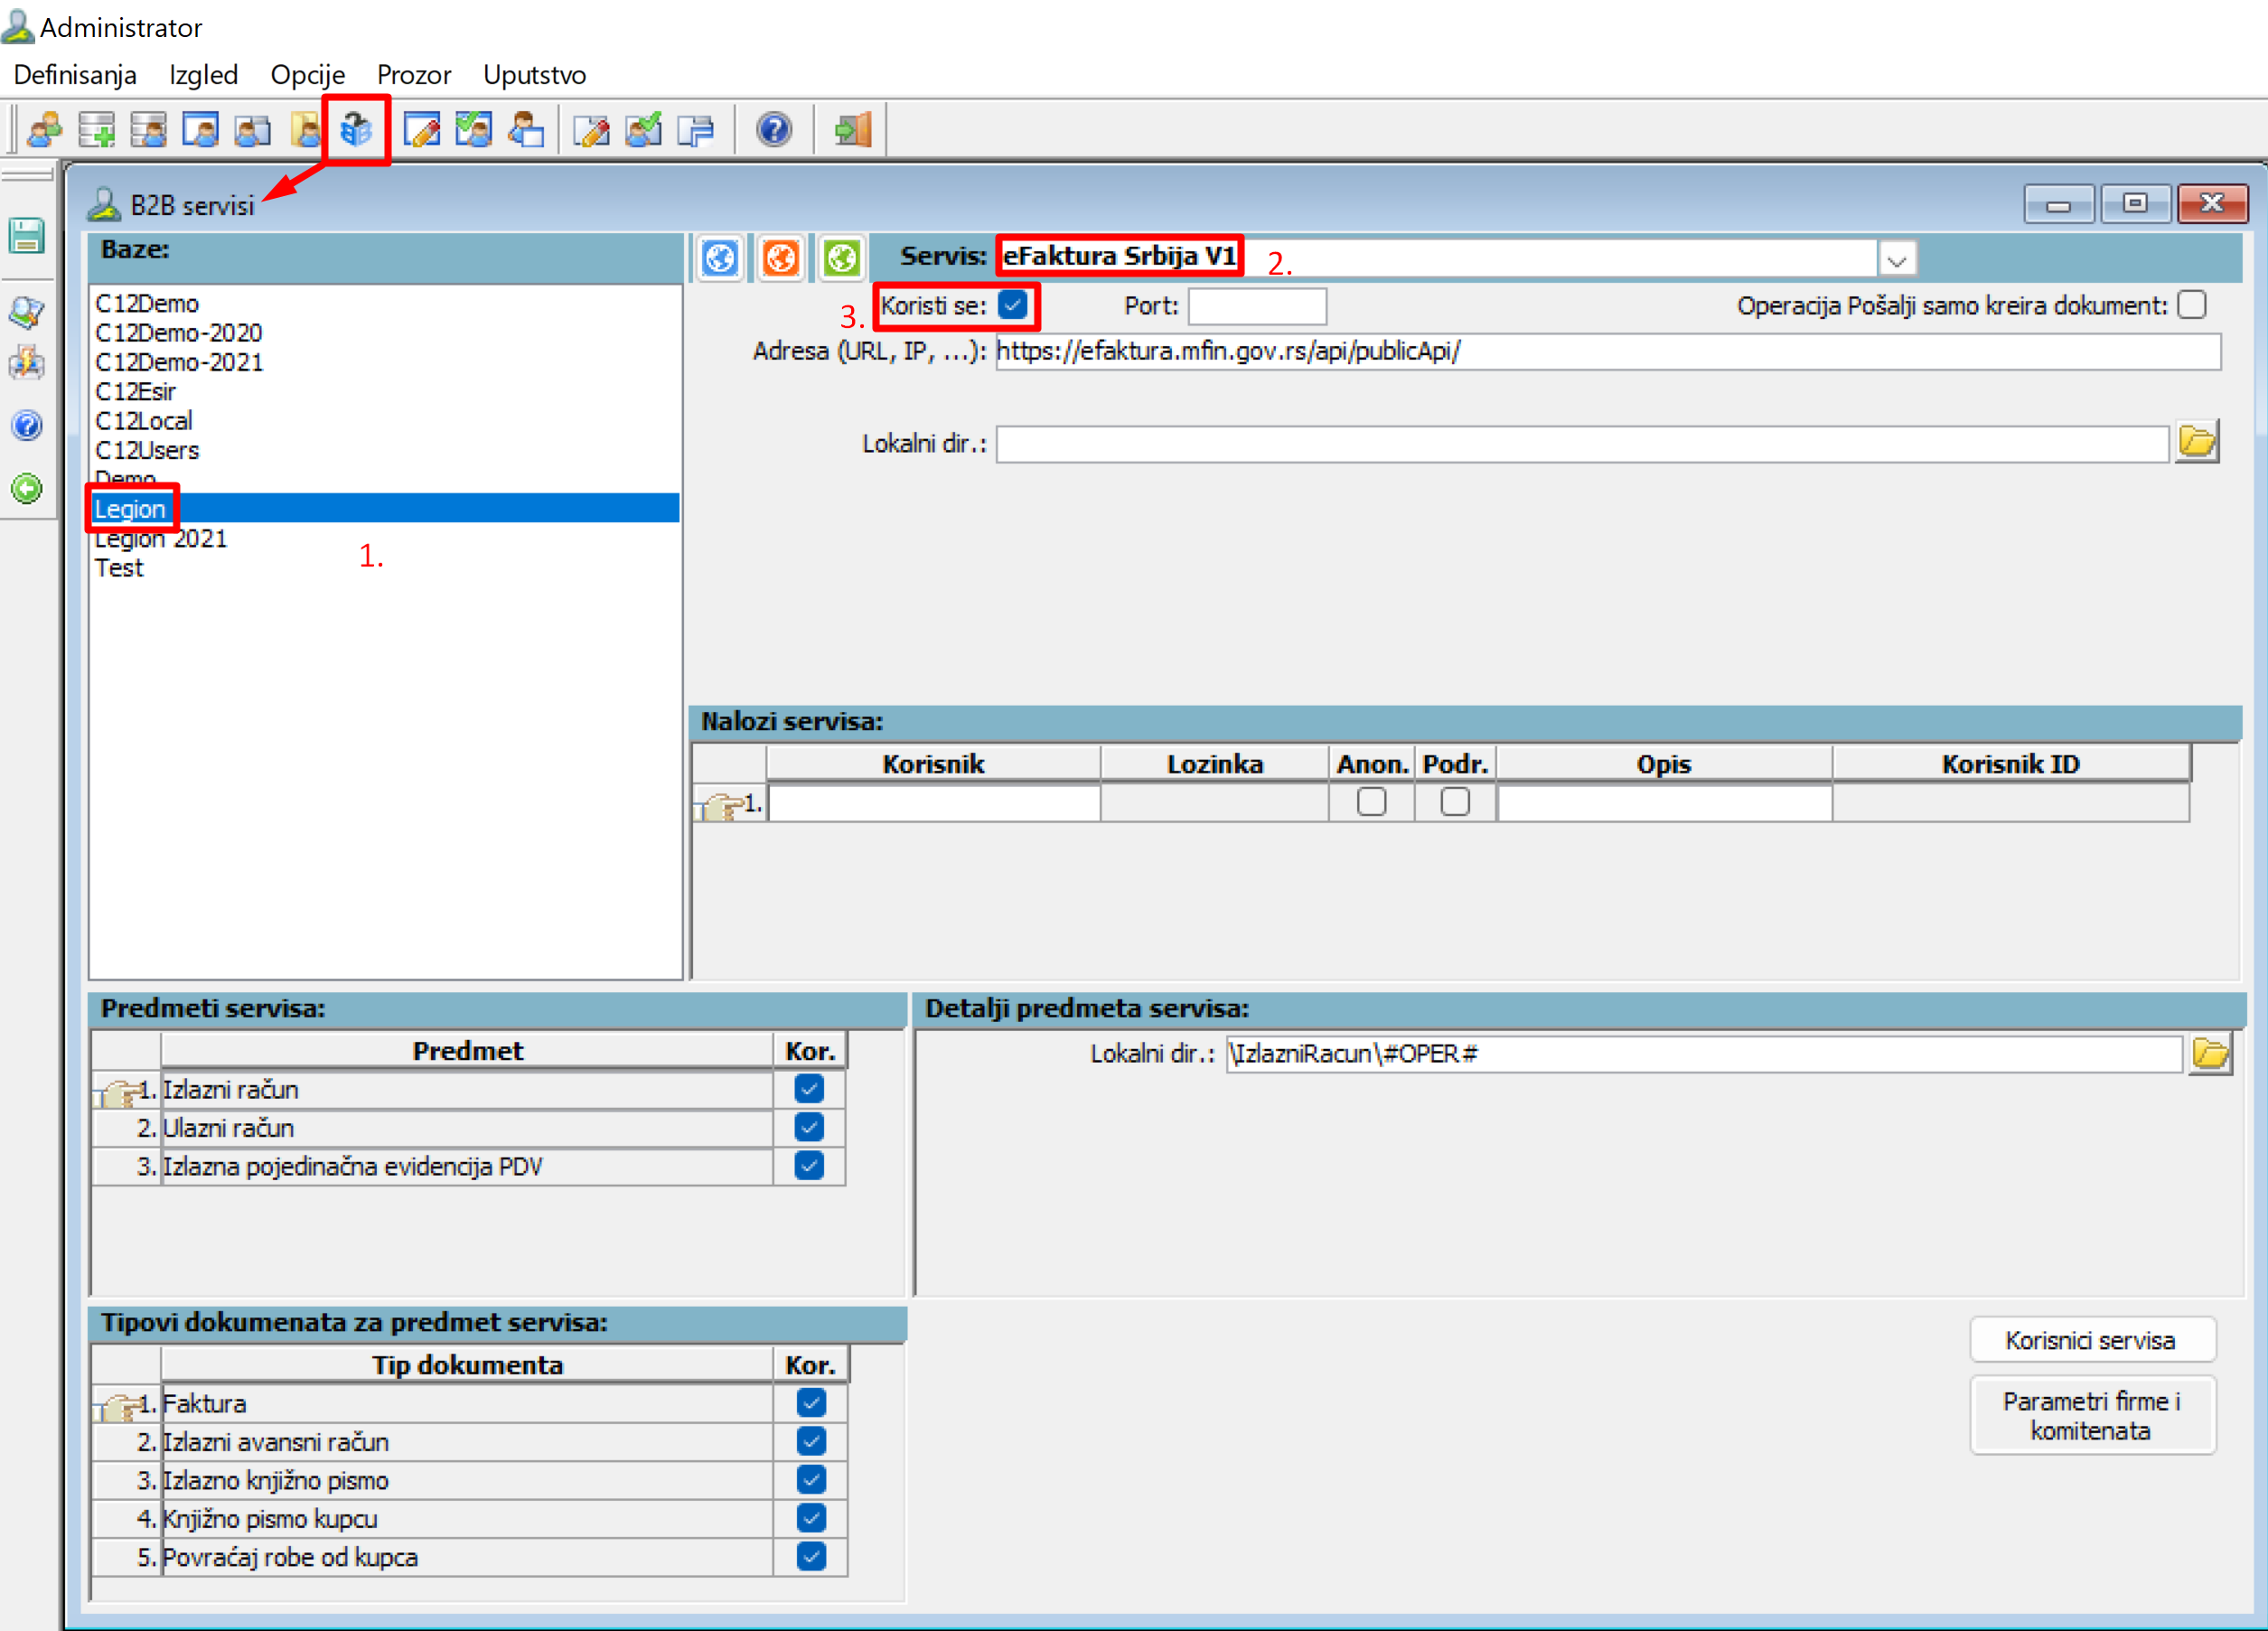Enable Operacija Pošalji samo kreira dokument
This screenshot has height=1631, width=2268.
point(2191,305)
